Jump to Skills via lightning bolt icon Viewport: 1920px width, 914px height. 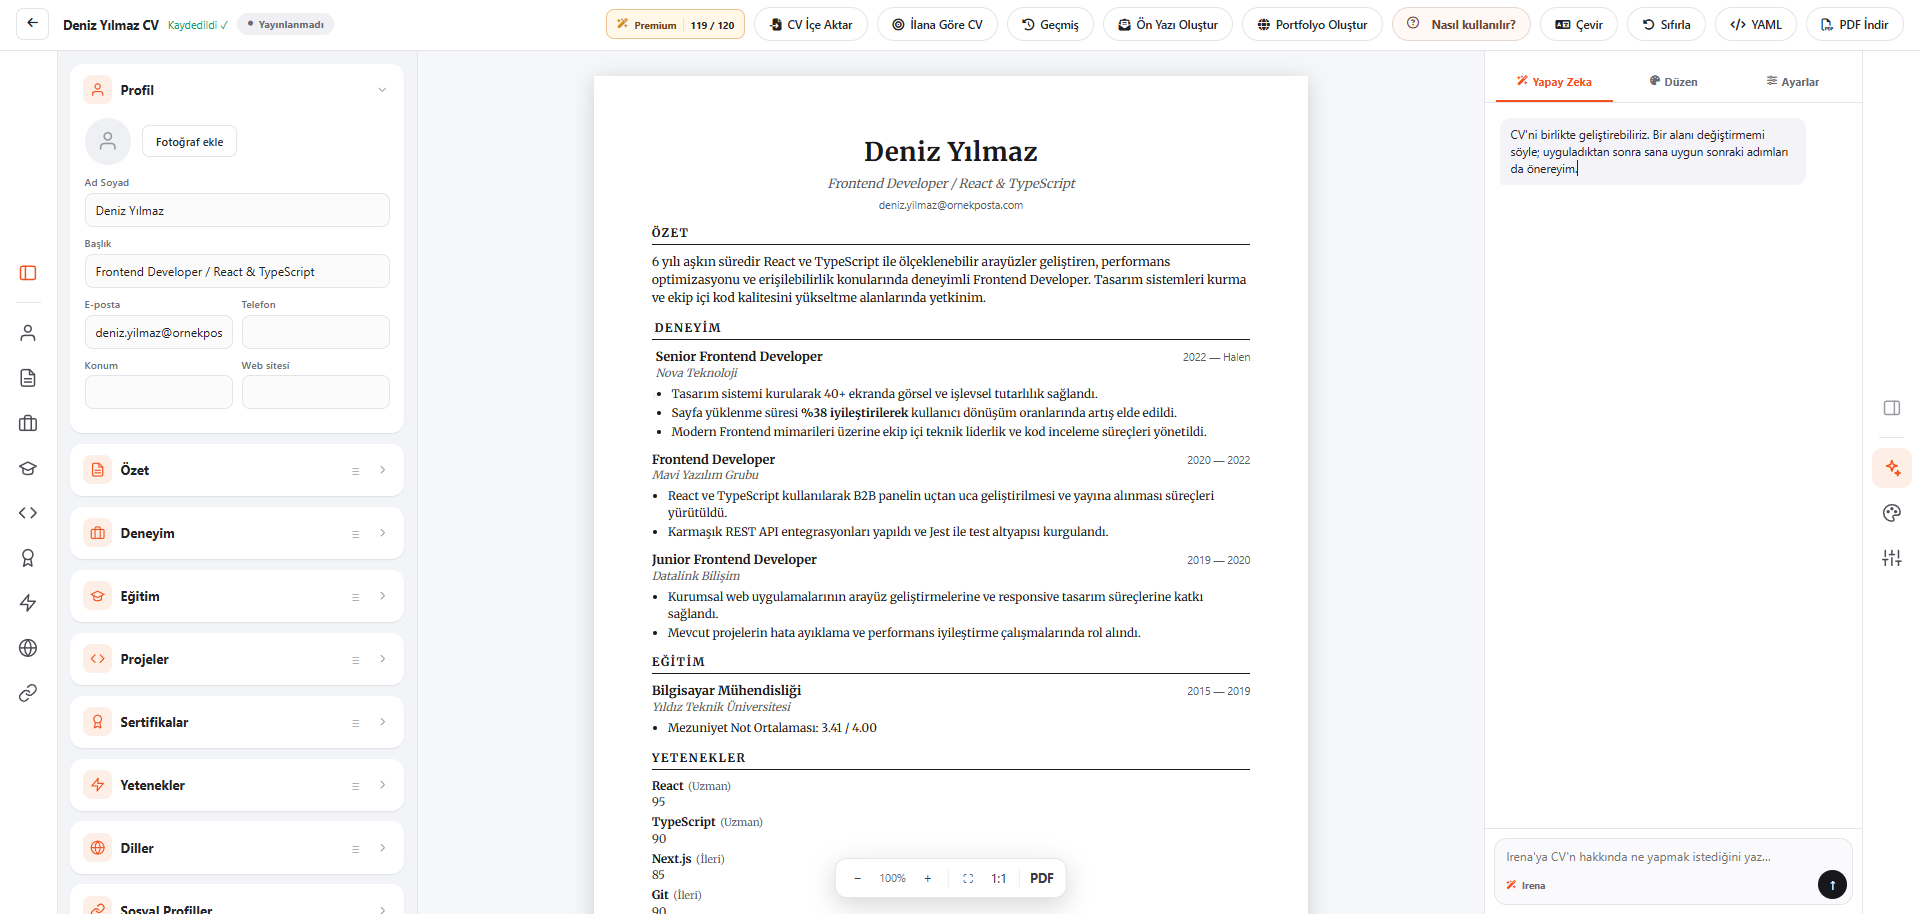28,603
